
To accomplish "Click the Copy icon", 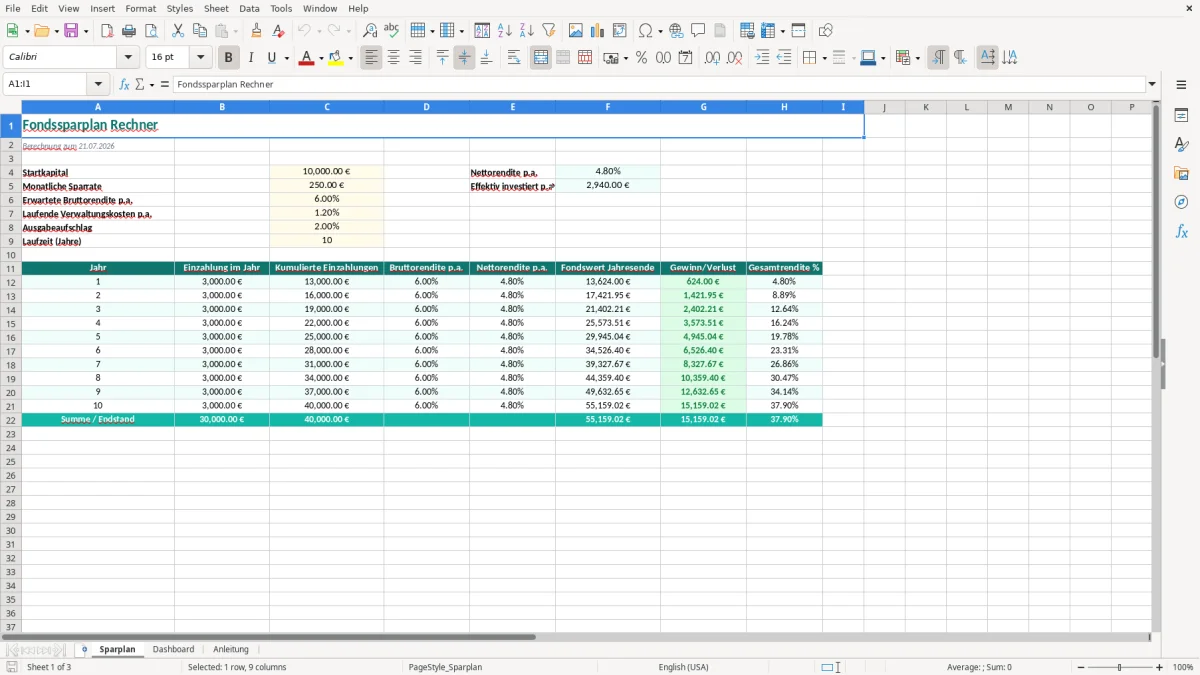I will [200, 31].
